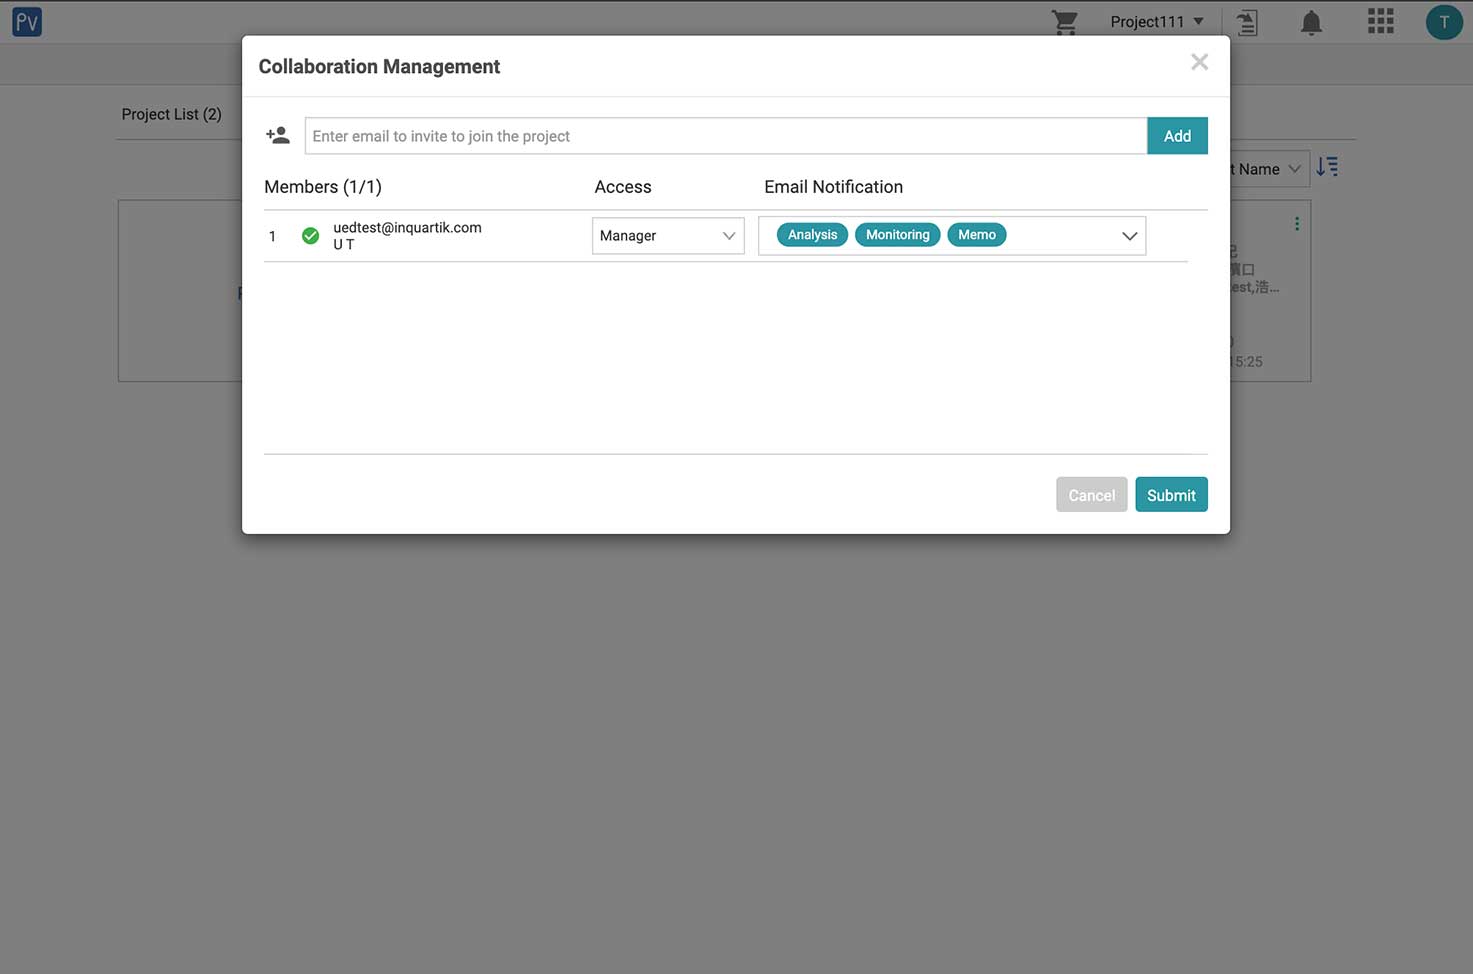Open the shopping cart icon
Viewport: 1473px width, 974px height.
[x=1065, y=22]
